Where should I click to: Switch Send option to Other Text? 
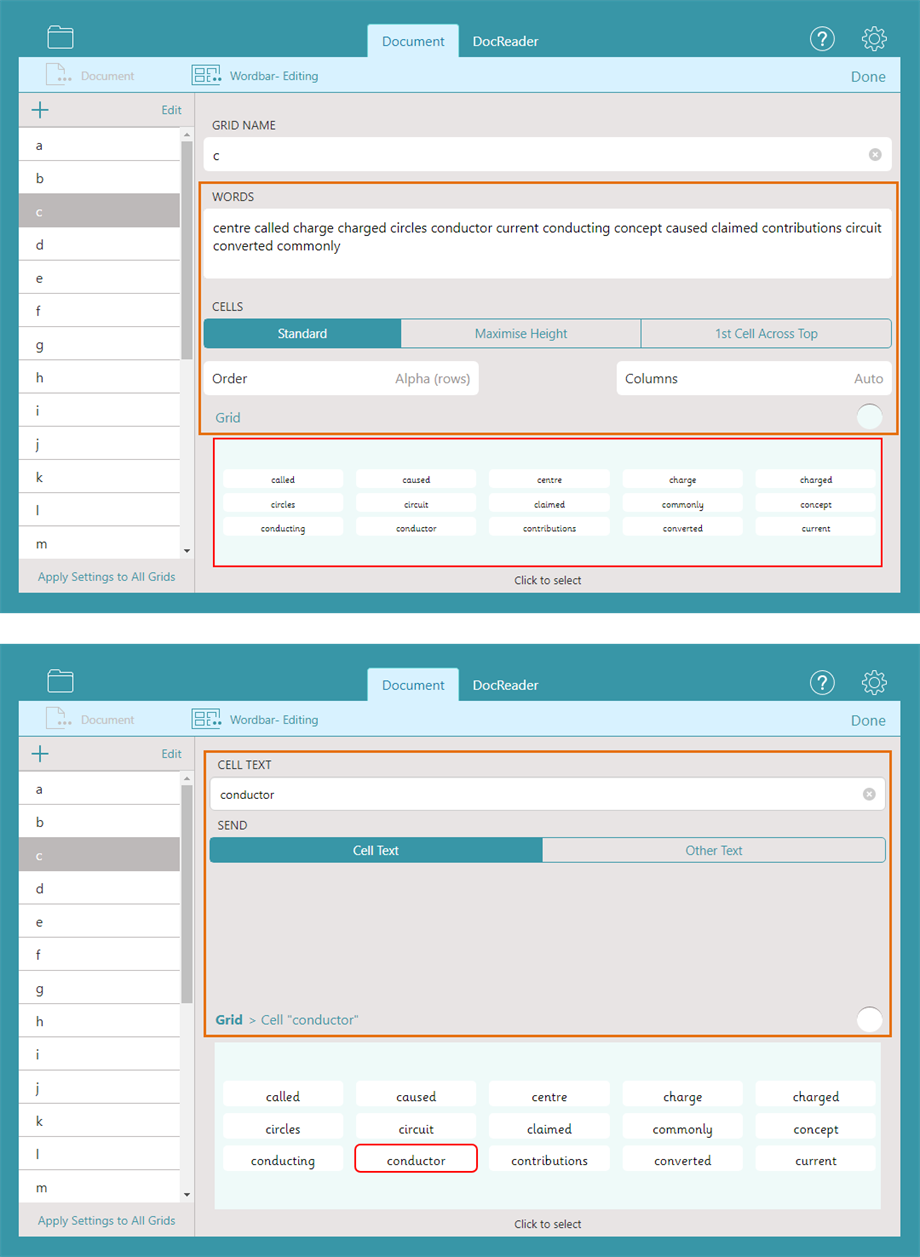coord(713,849)
